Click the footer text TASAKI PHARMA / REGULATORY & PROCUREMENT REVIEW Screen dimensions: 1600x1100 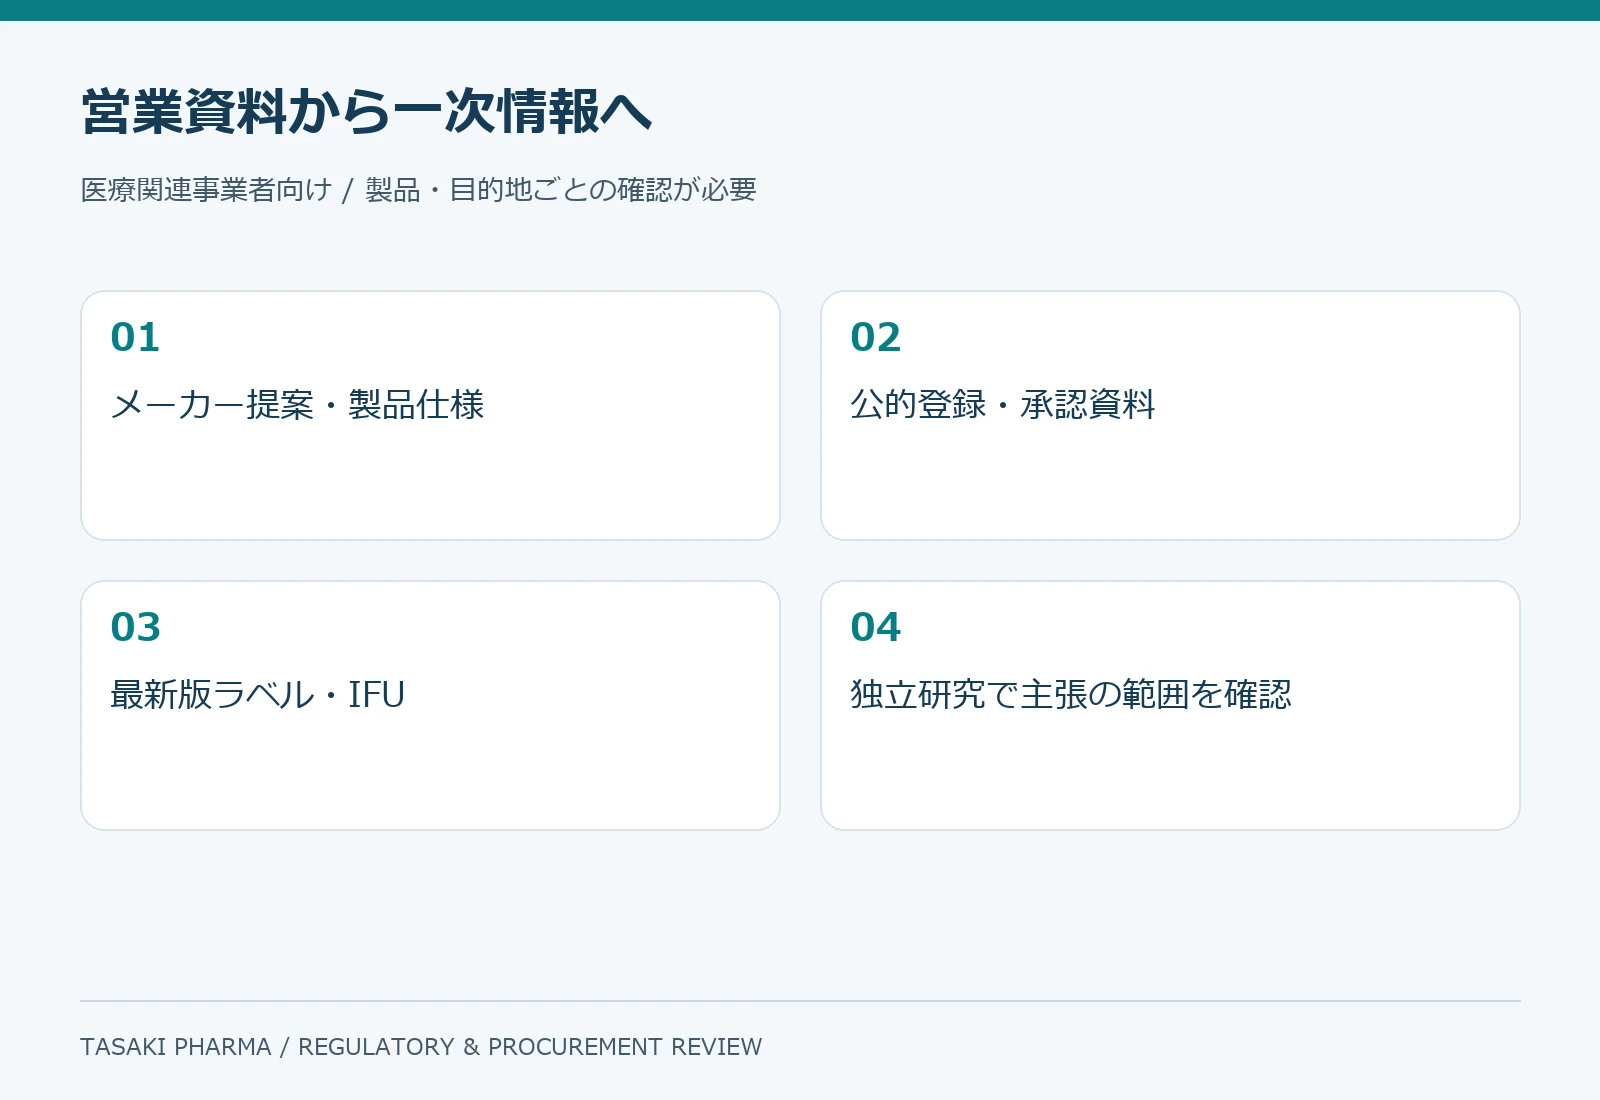(421, 1047)
